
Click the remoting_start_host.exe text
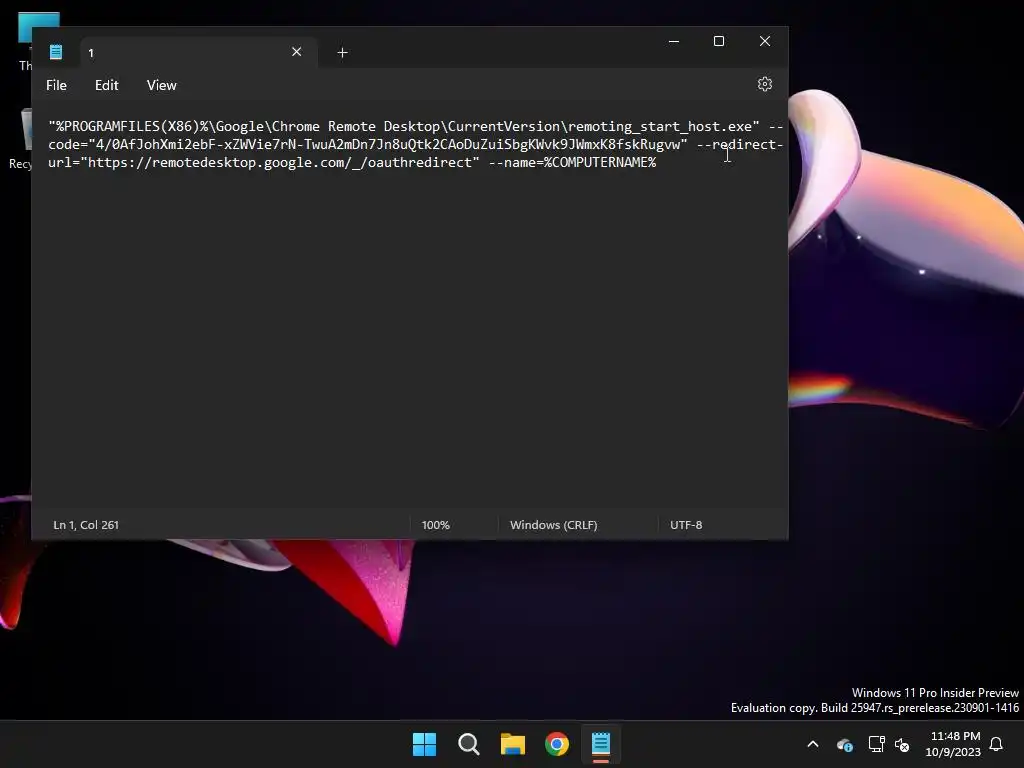click(x=660, y=127)
